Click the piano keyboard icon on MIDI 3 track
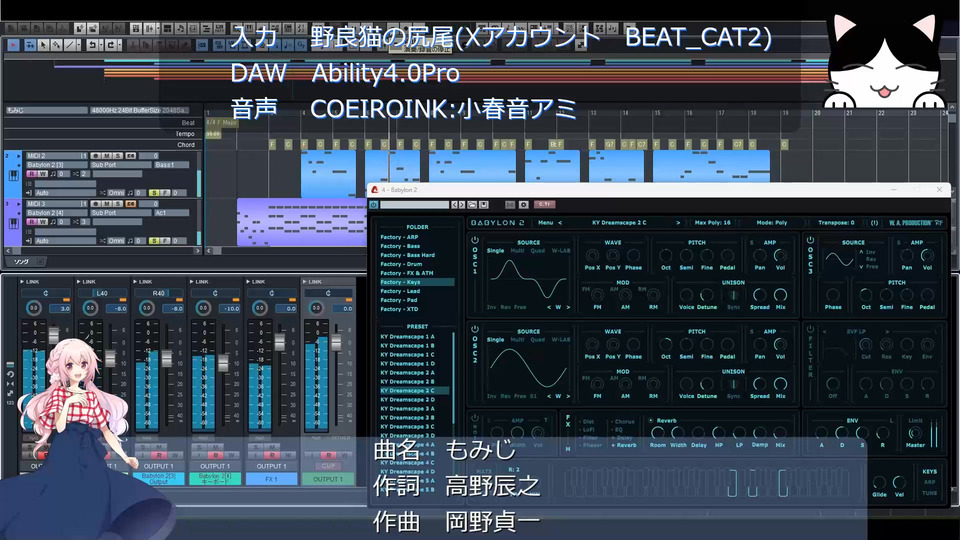 (13, 223)
